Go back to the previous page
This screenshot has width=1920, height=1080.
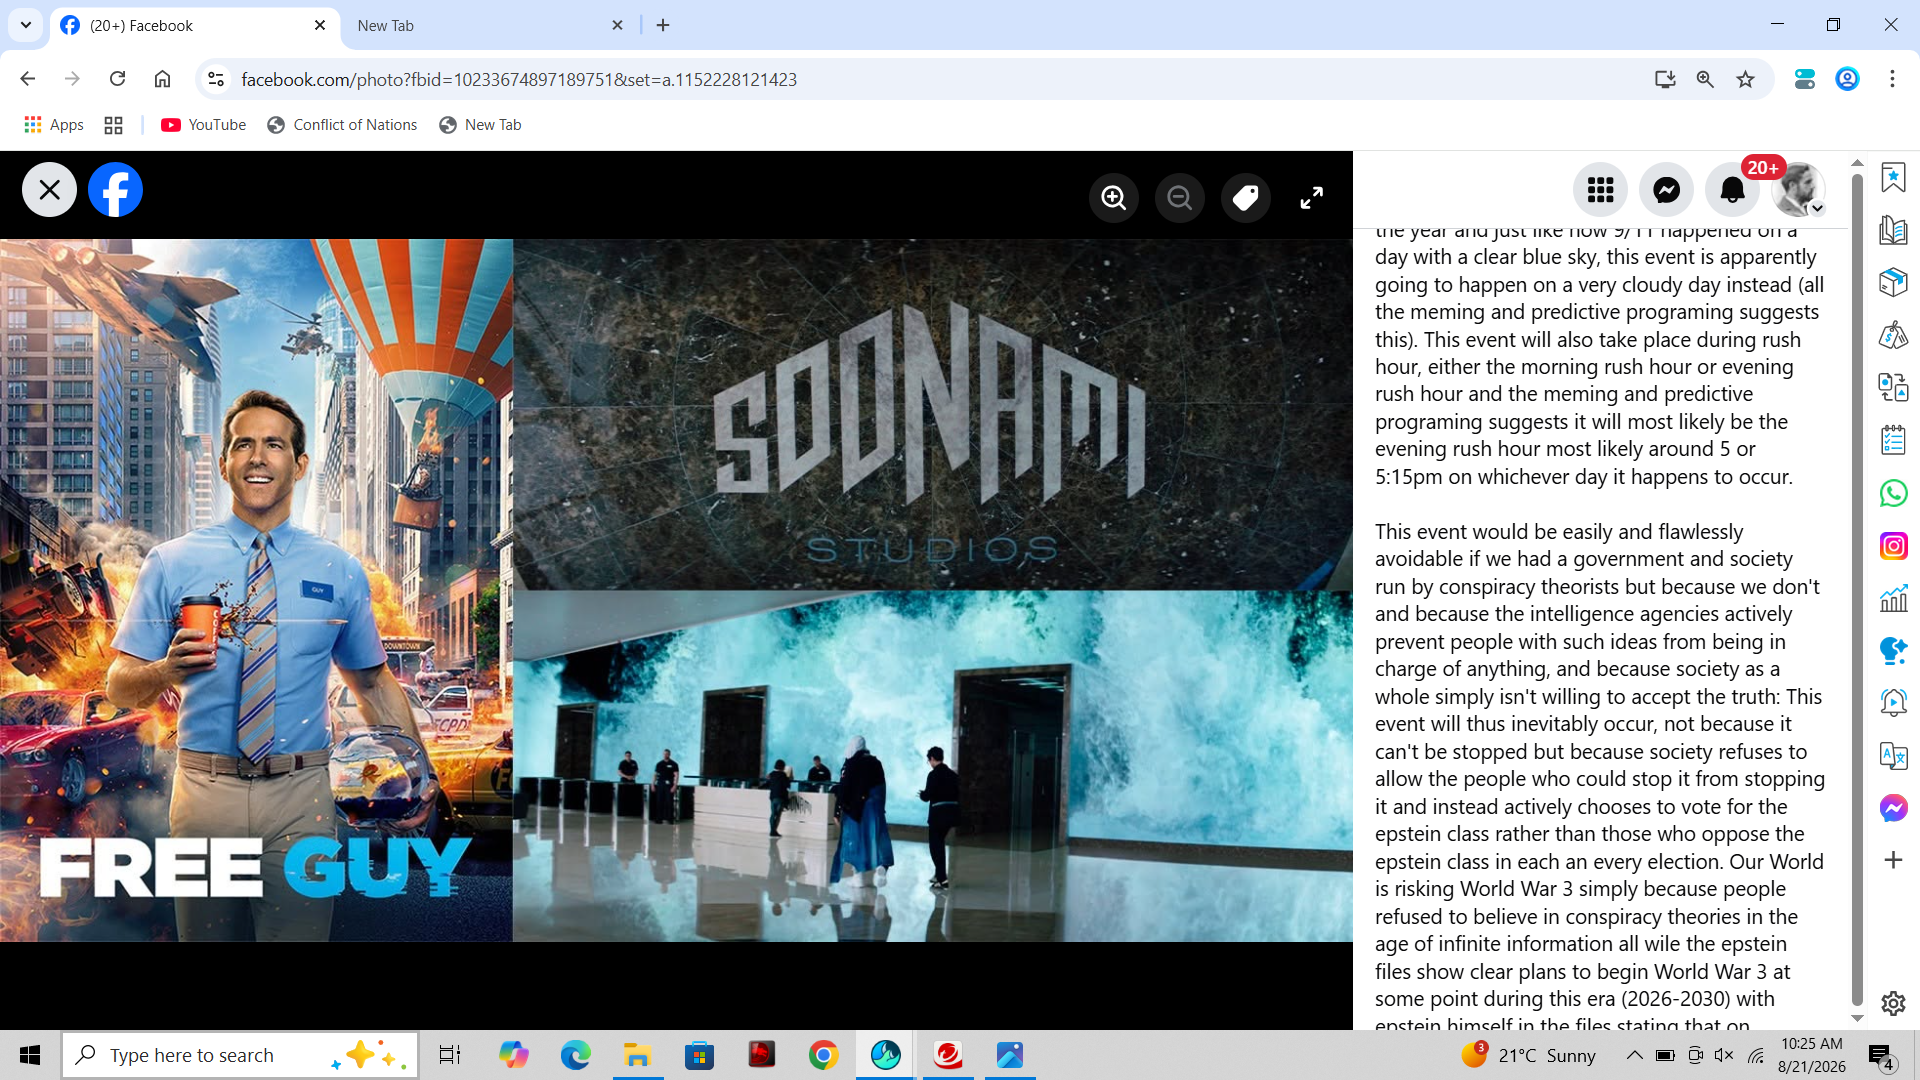coord(28,79)
